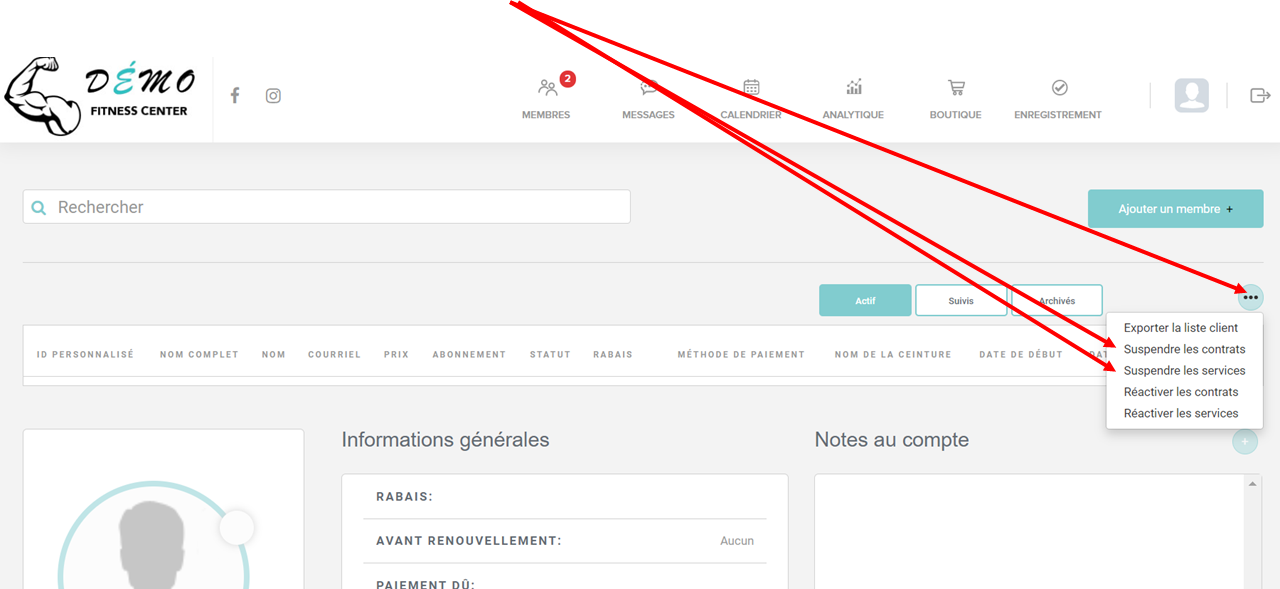
Task: Add a note with the plus icon
Action: click(1245, 441)
